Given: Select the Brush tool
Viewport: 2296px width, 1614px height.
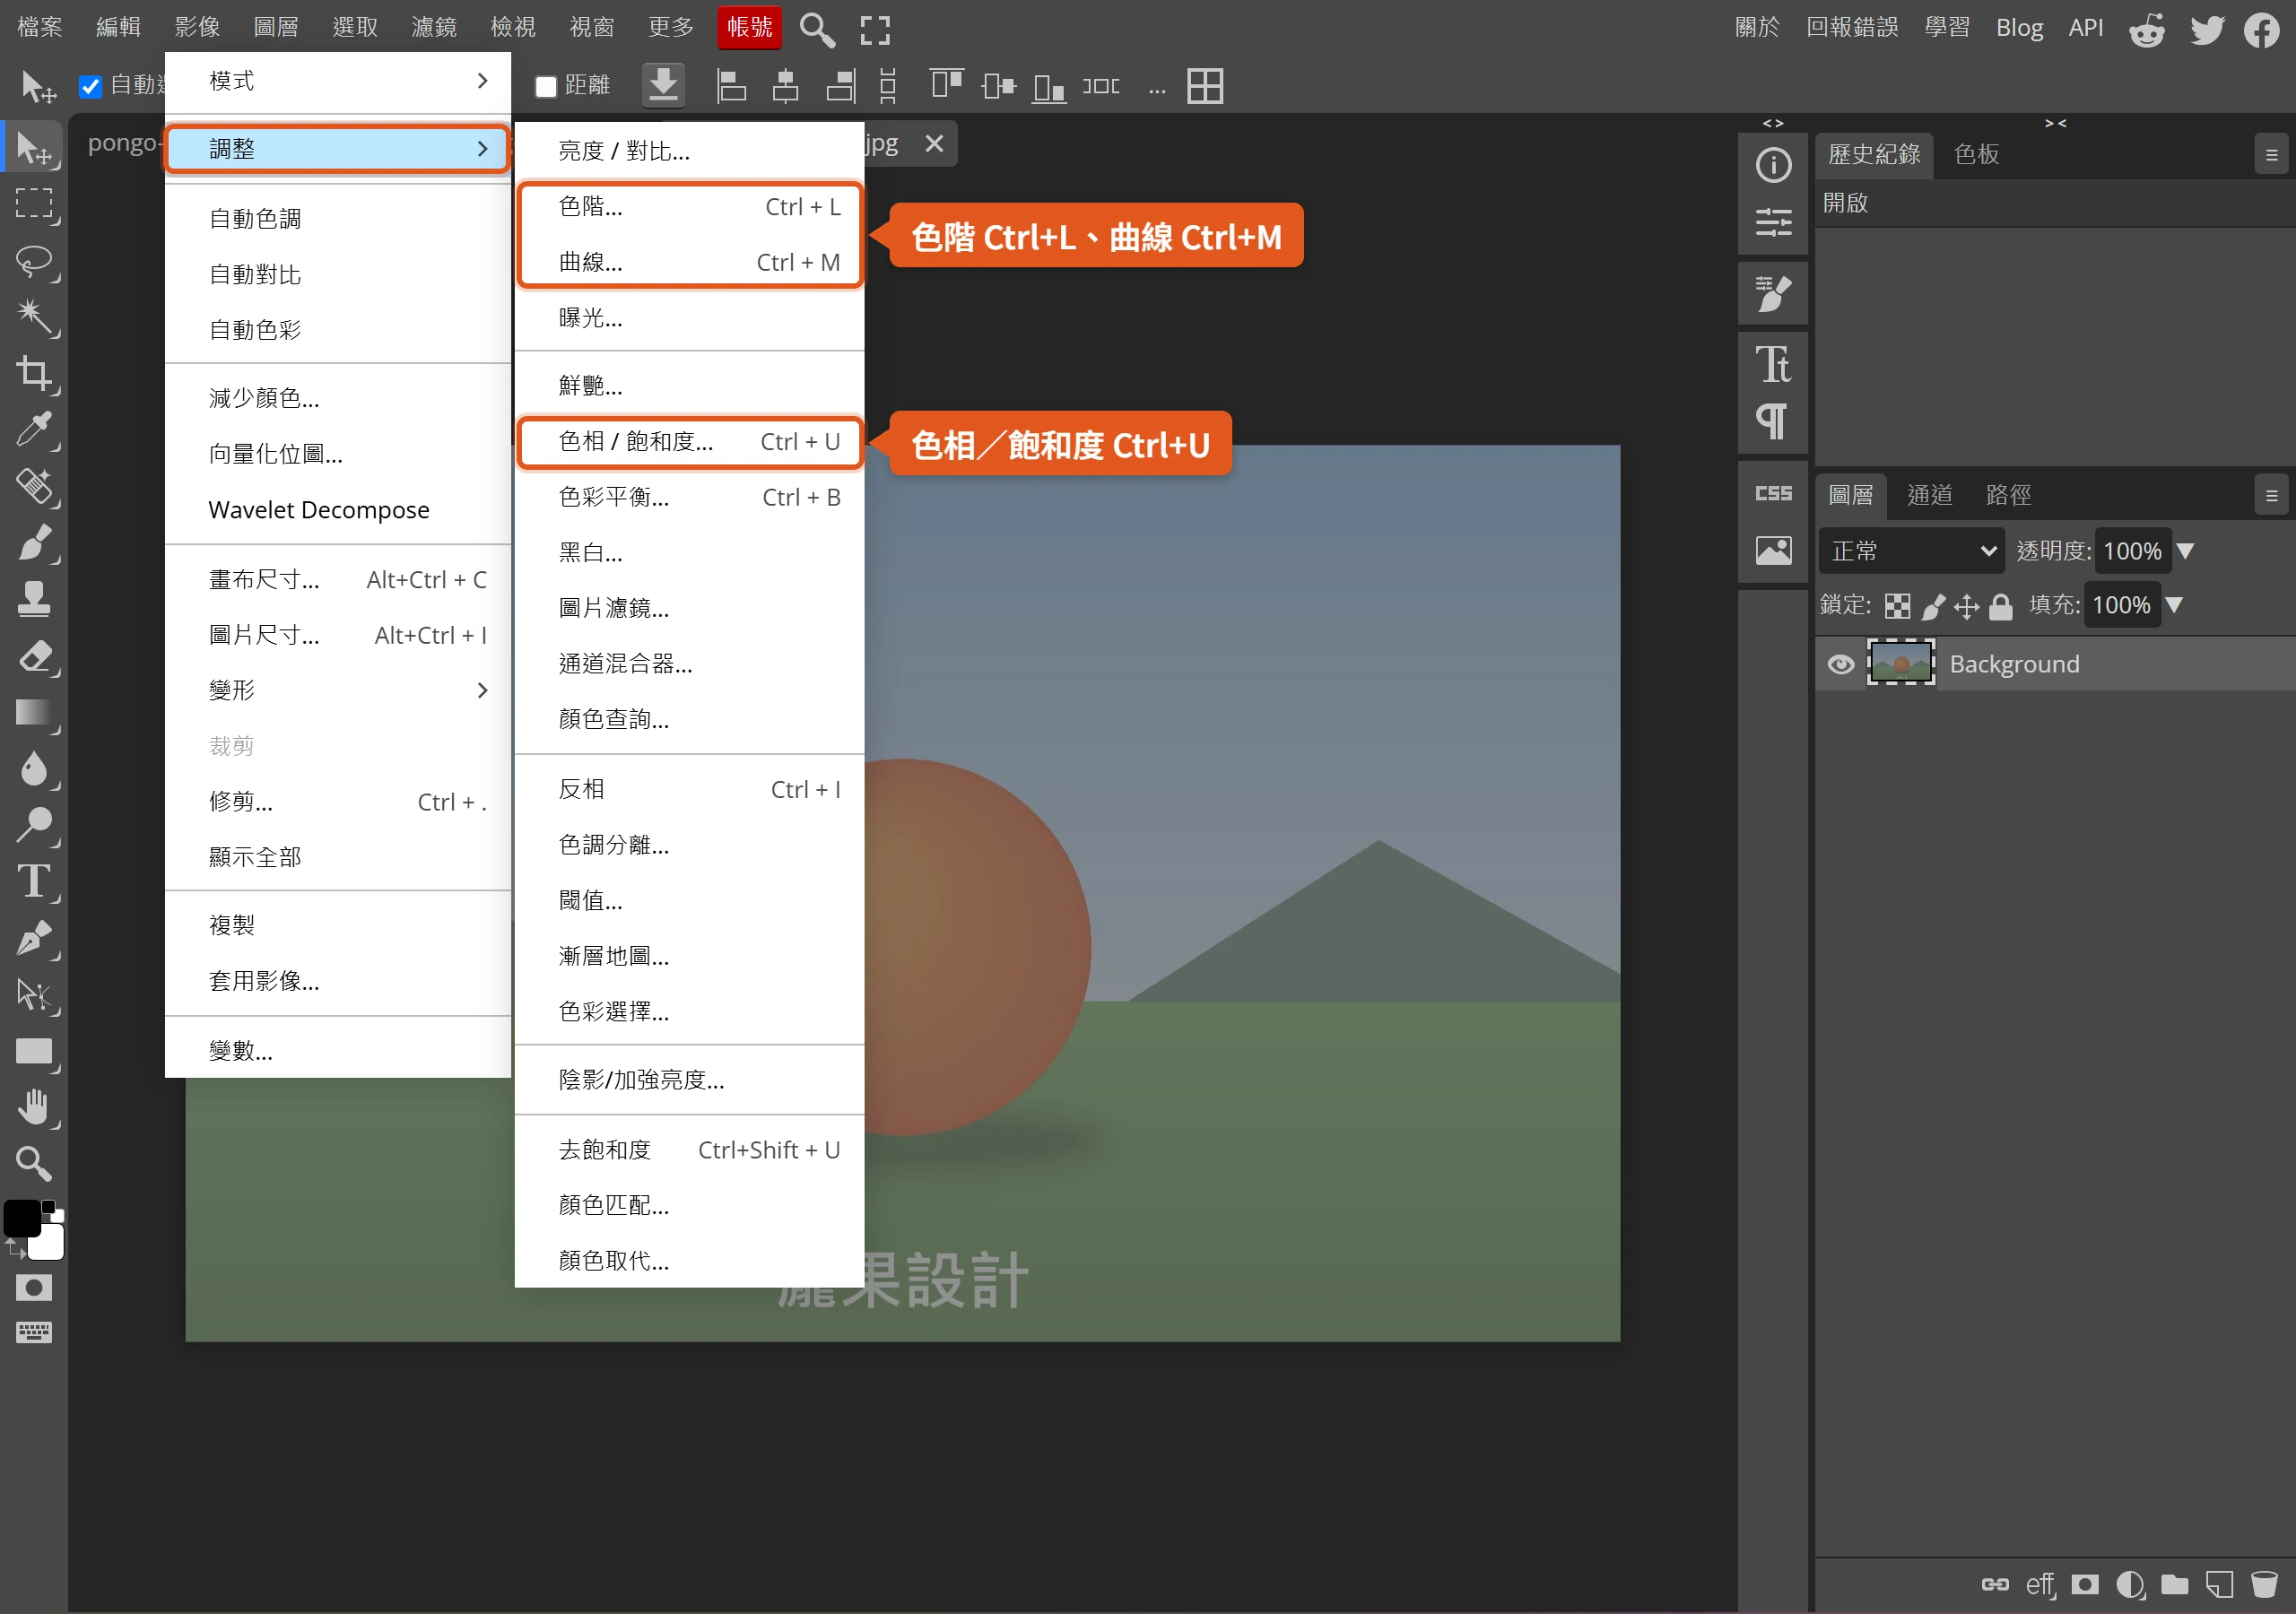Looking at the screenshot, I should click(x=35, y=544).
